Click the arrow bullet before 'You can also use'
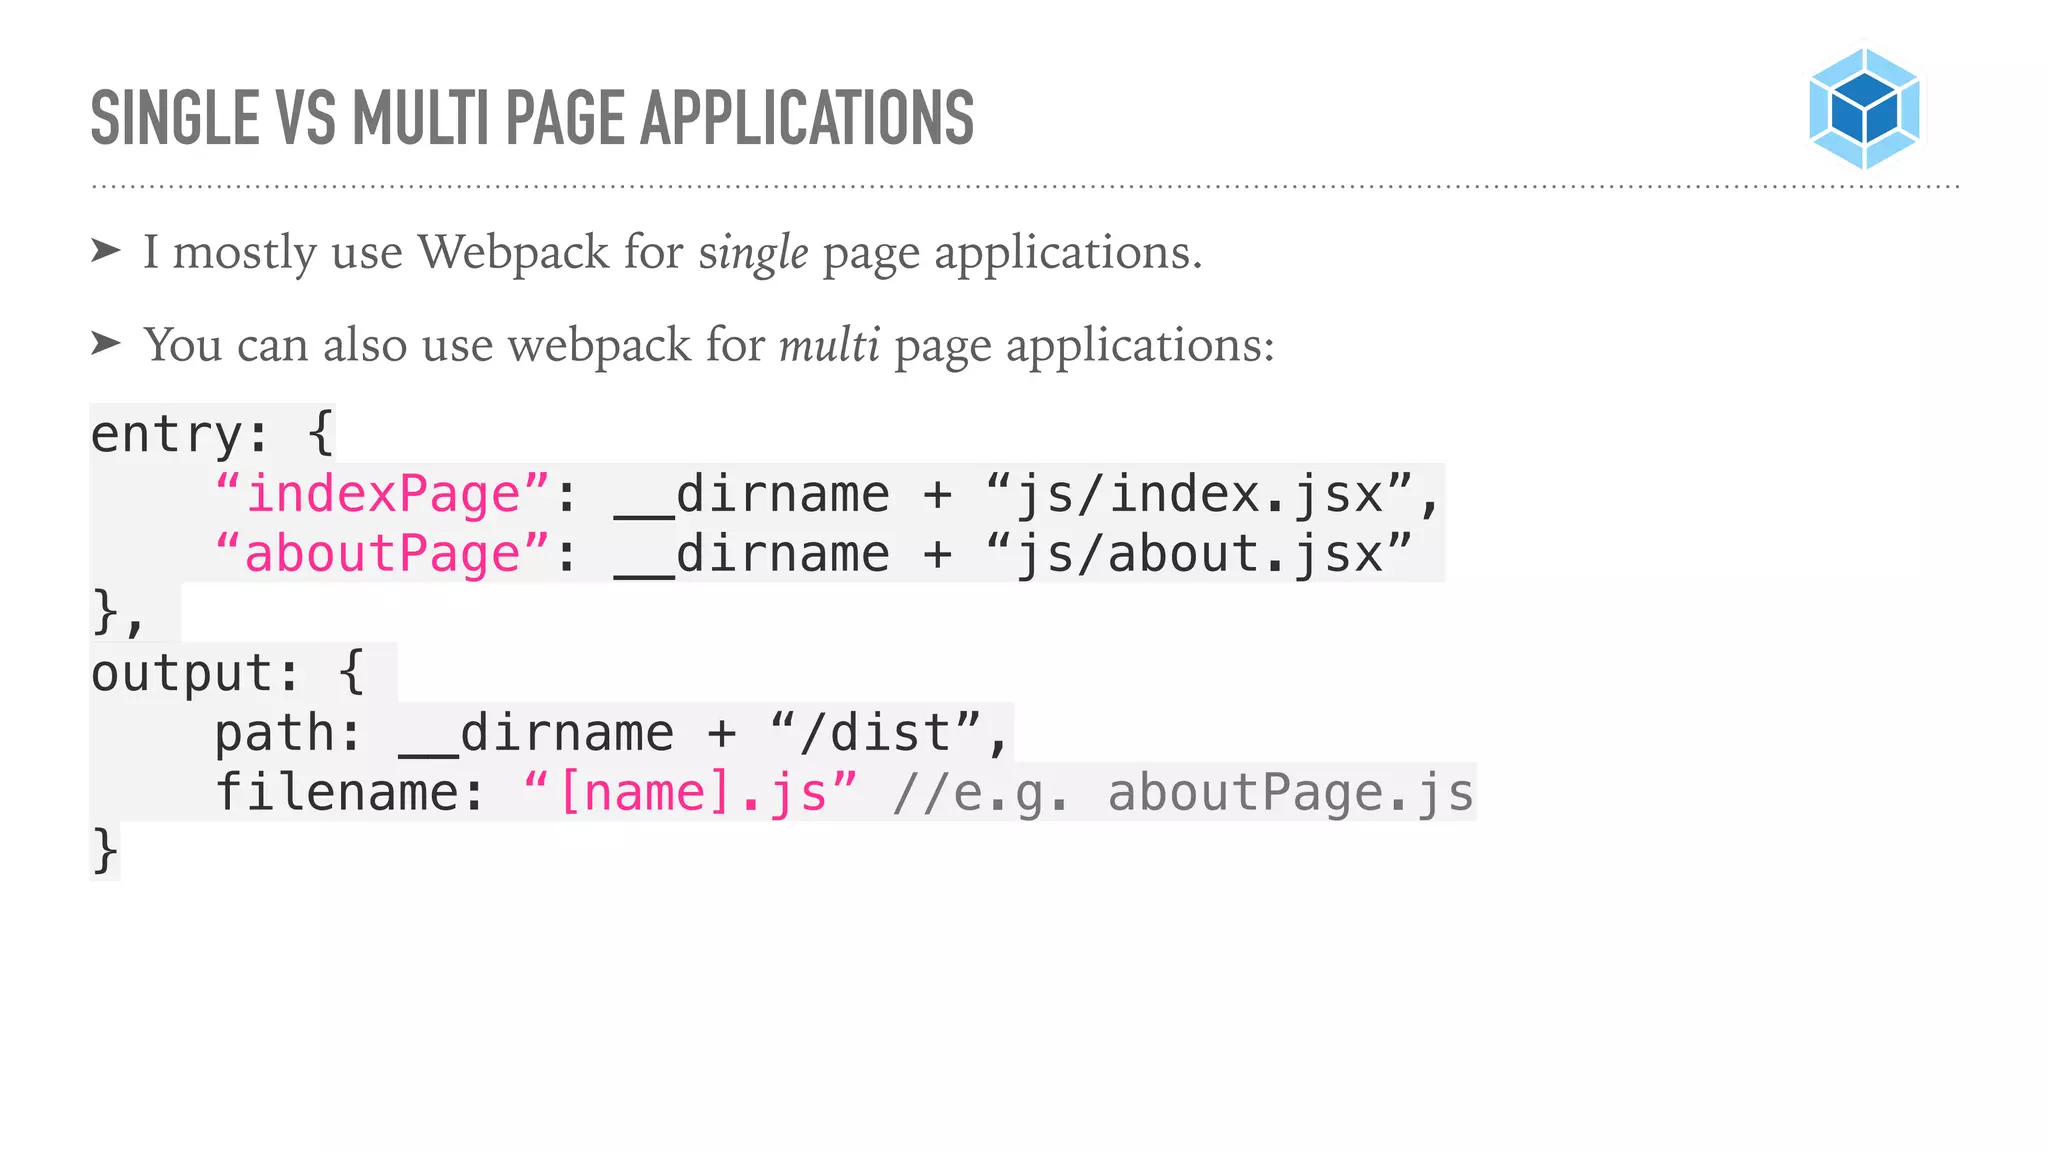 point(106,343)
